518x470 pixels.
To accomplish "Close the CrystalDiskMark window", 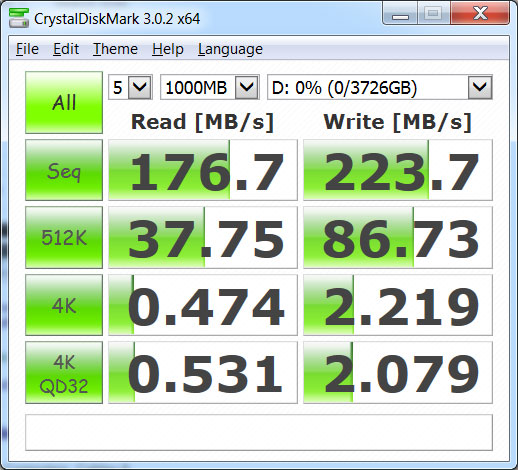I will coord(480,14).
